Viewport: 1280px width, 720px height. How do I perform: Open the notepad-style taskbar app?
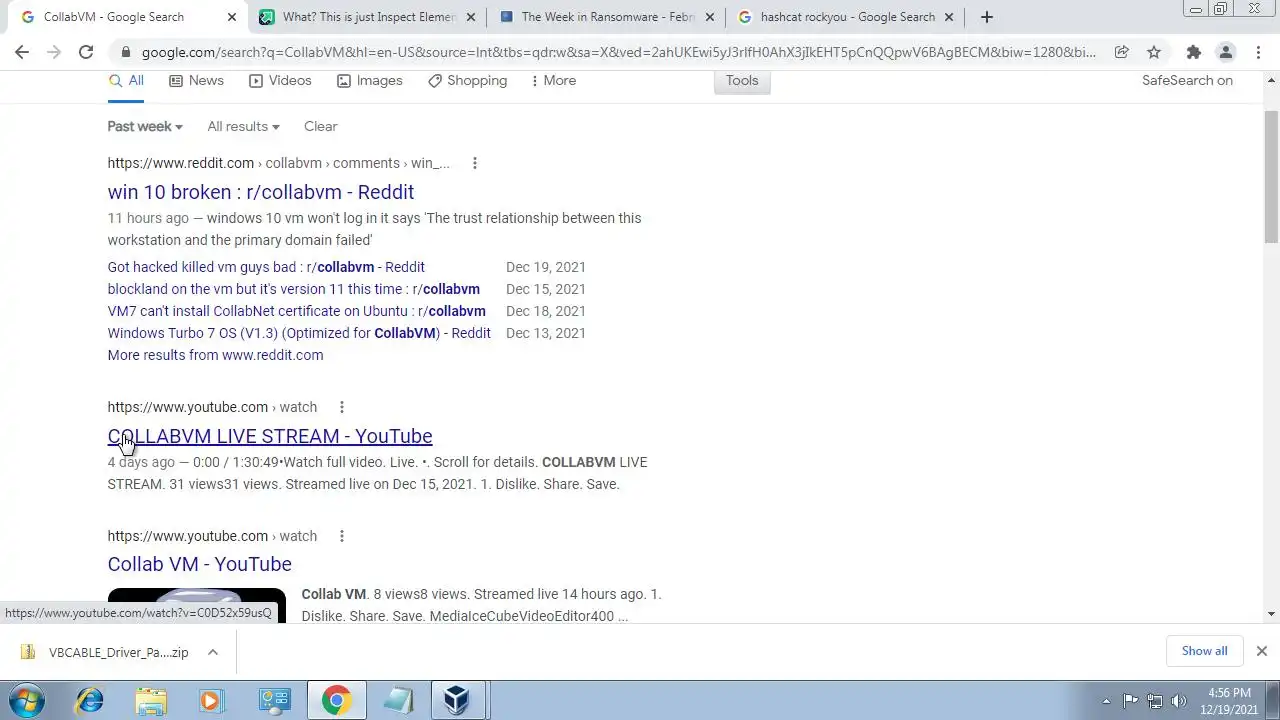click(397, 701)
